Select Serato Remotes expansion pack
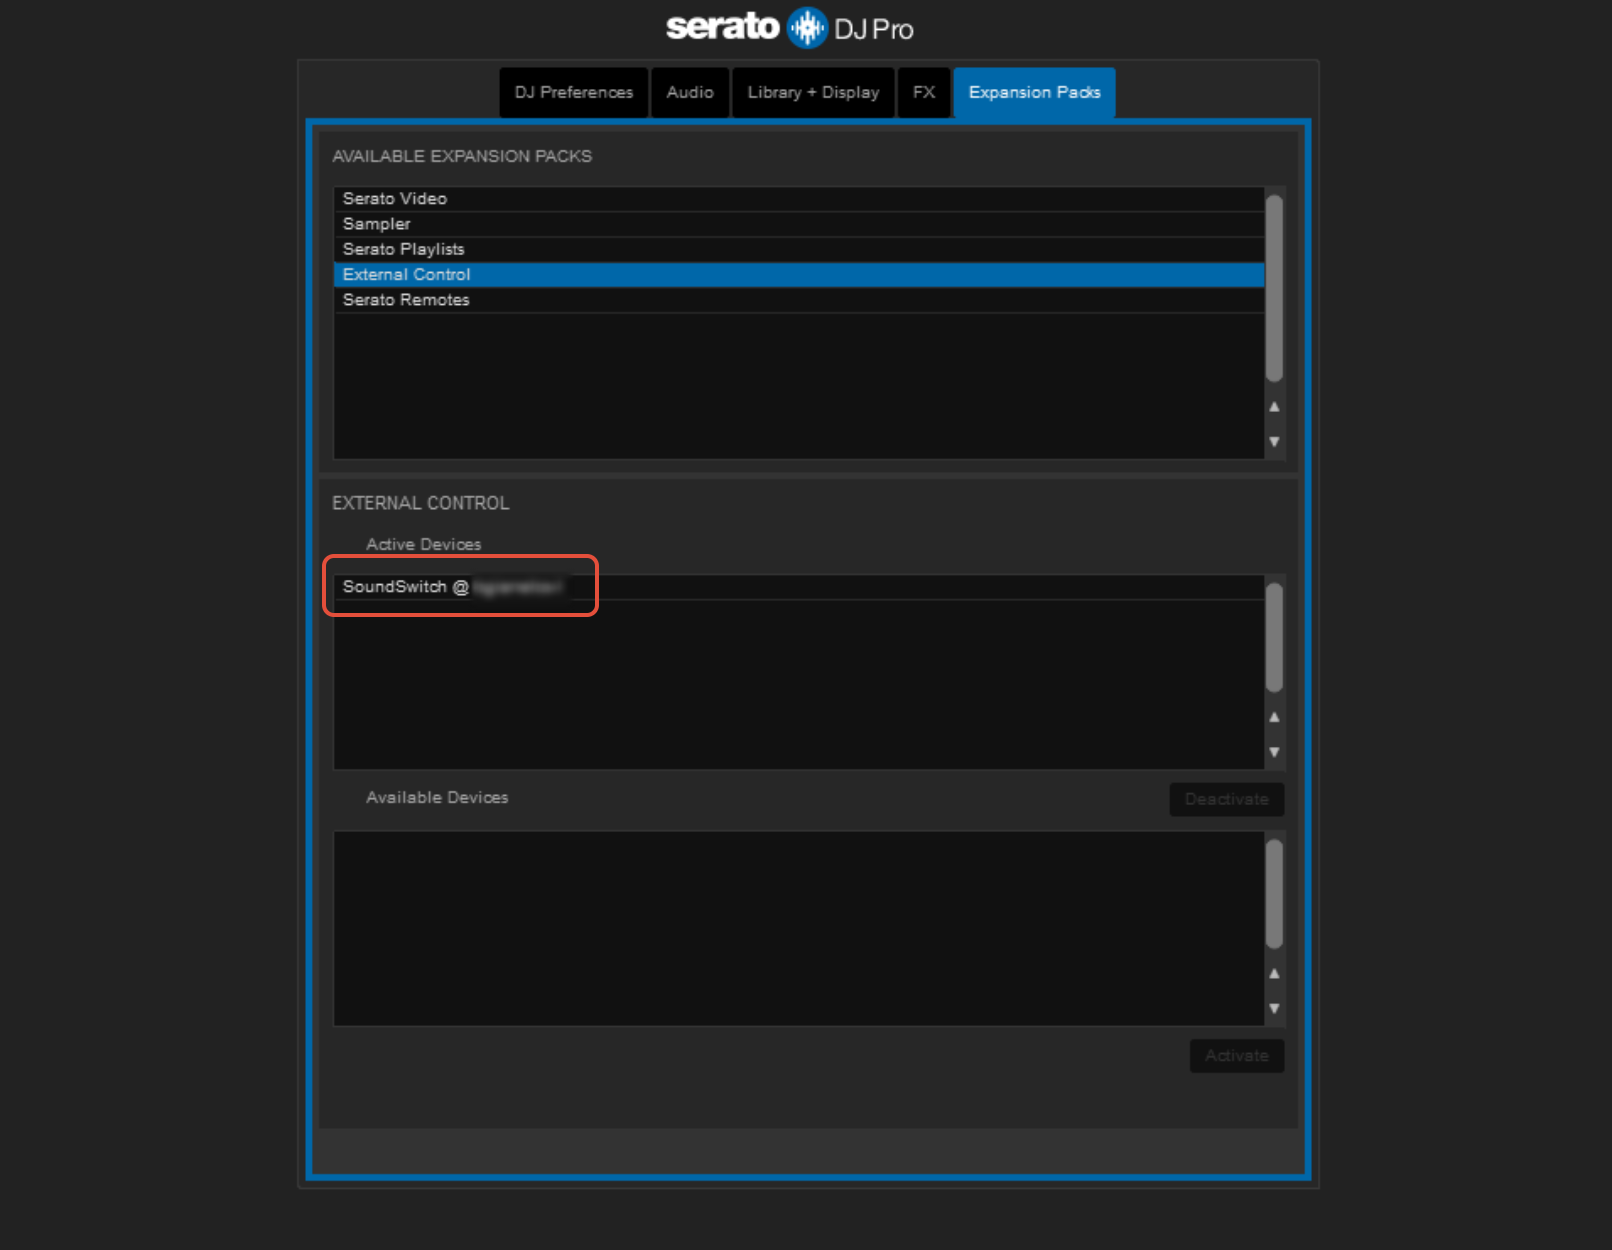This screenshot has height=1250, width=1612. 799,300
